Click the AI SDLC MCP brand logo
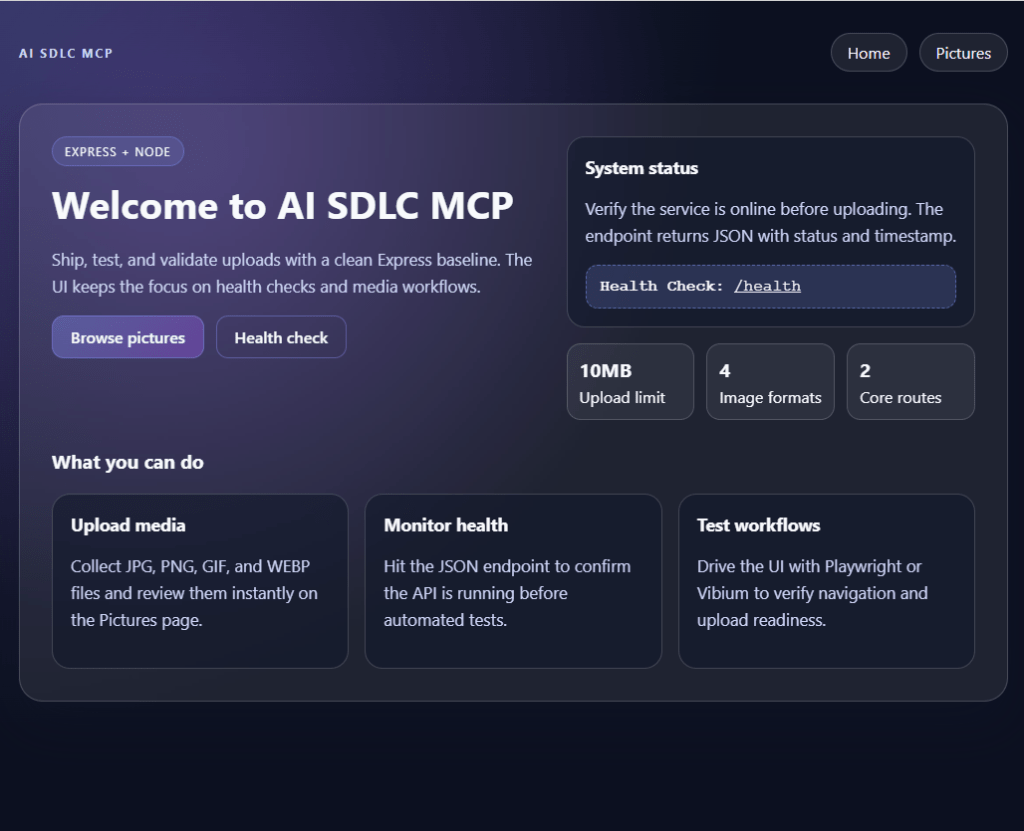Viewport: 1024px width, 831px height. [66, 53]
